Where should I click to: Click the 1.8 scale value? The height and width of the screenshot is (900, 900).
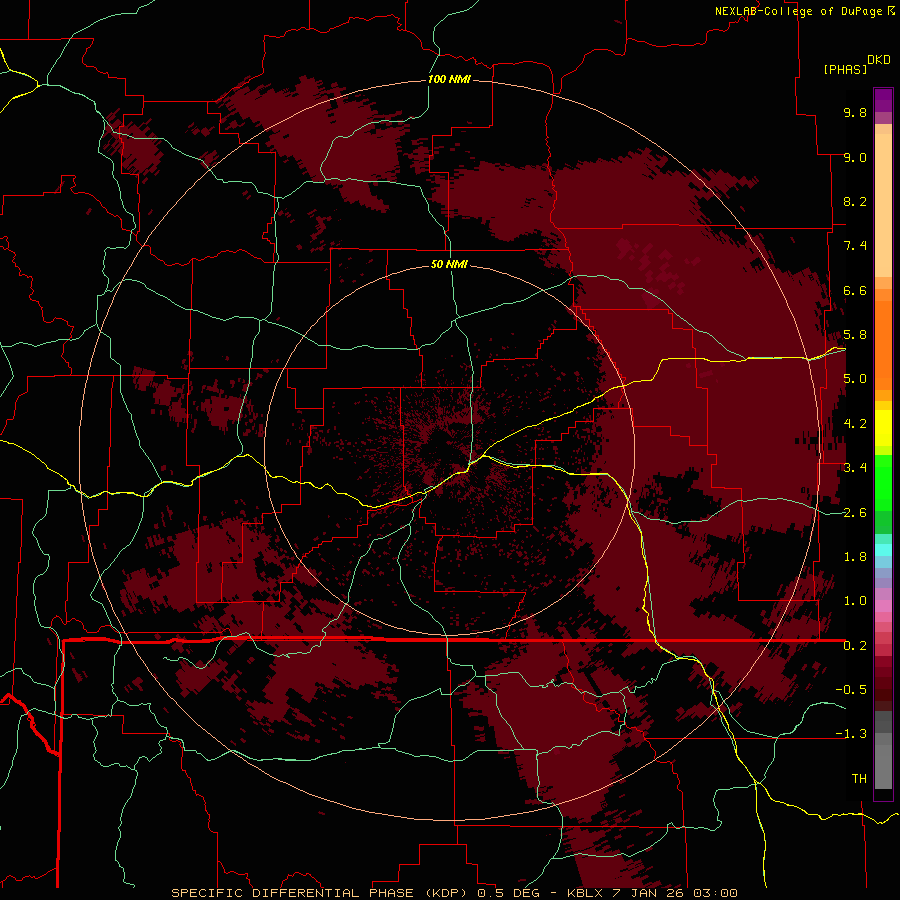855,557
